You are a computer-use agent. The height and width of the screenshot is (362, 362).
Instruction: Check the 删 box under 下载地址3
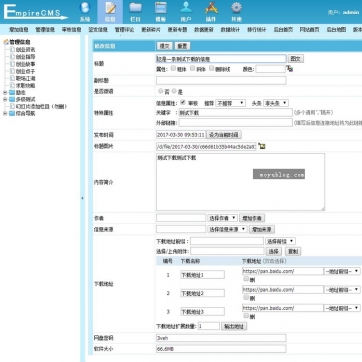[x=246, y=315]
